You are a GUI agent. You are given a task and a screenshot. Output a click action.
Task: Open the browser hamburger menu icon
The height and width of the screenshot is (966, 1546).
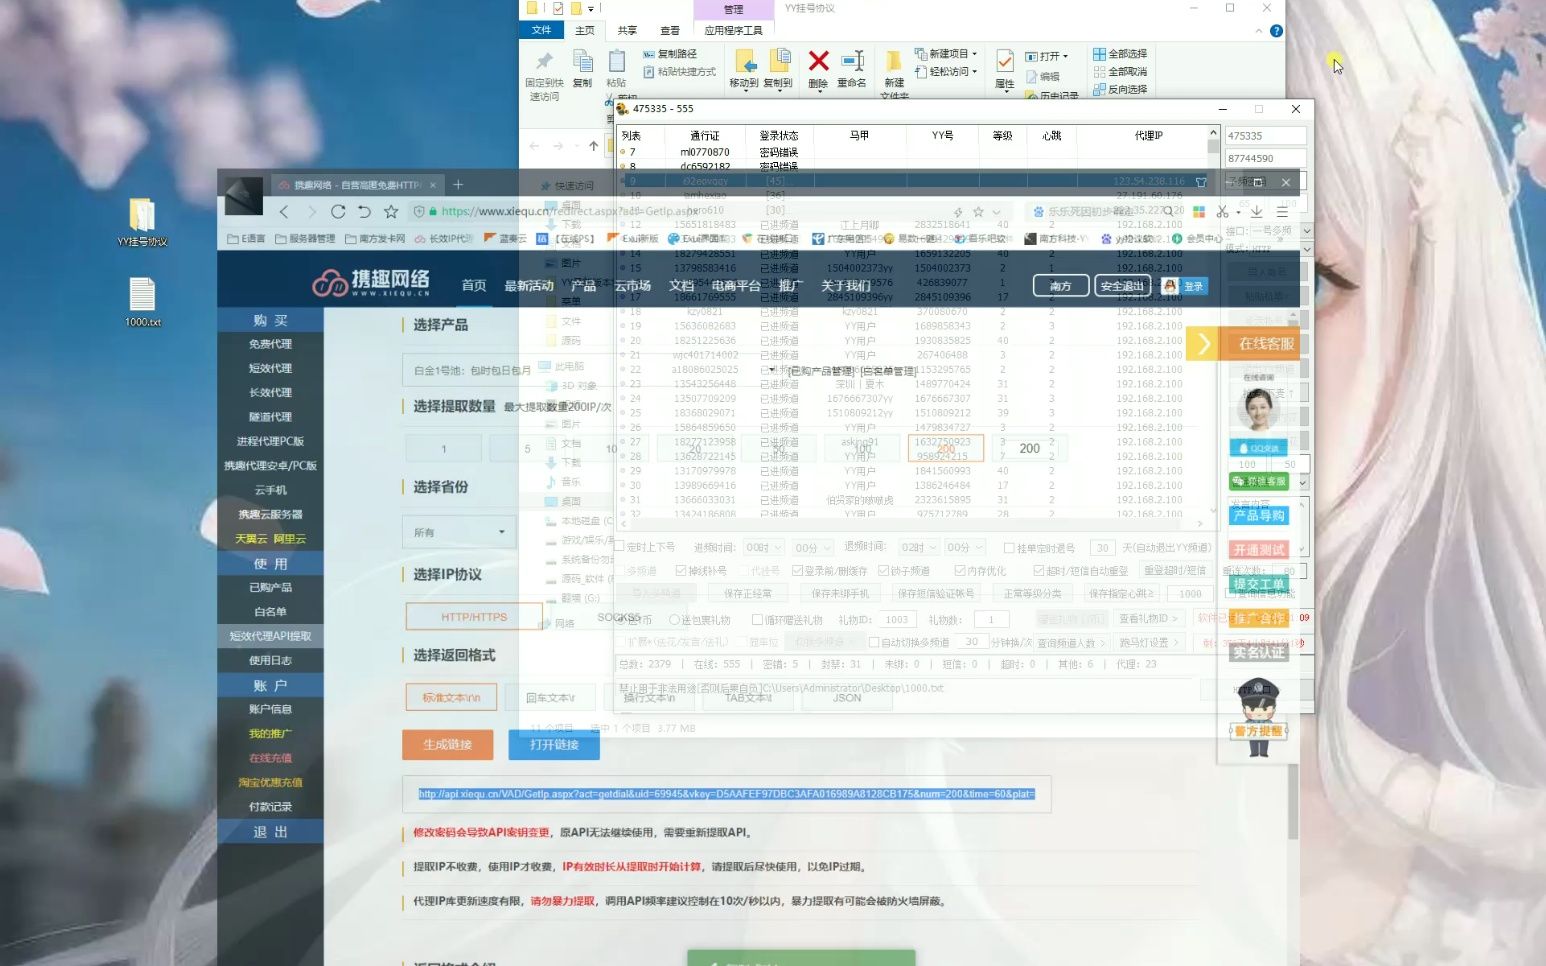pyautogui.click(x=1282, y=212)
